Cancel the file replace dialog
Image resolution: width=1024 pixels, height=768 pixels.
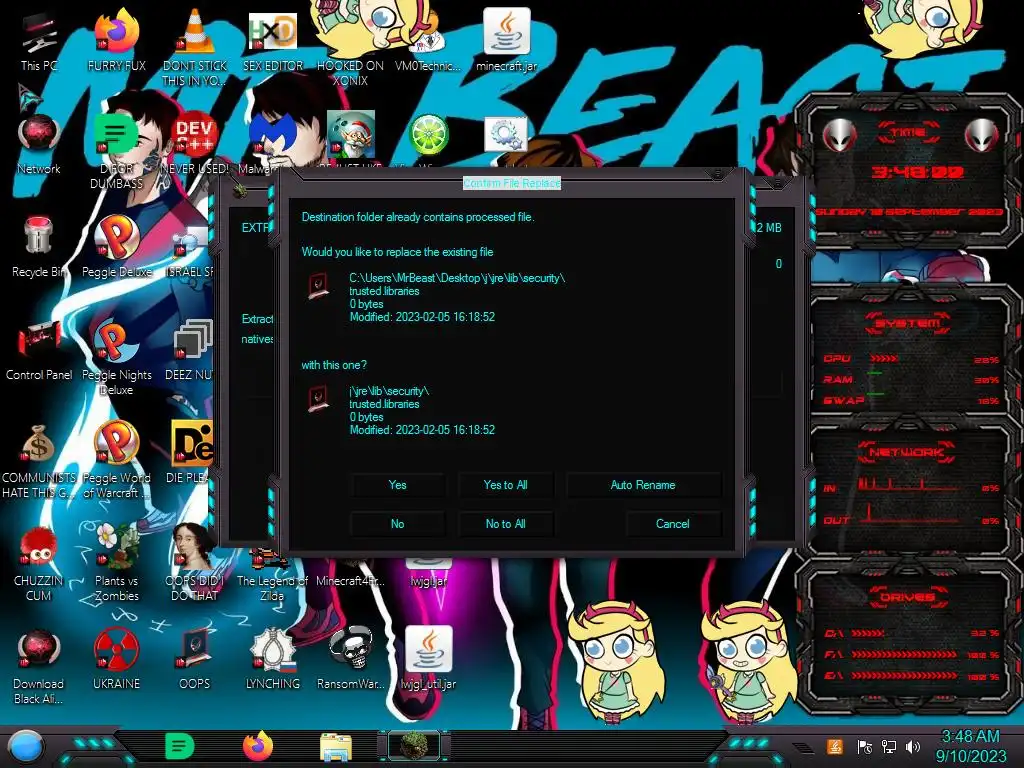pos(673,524)
